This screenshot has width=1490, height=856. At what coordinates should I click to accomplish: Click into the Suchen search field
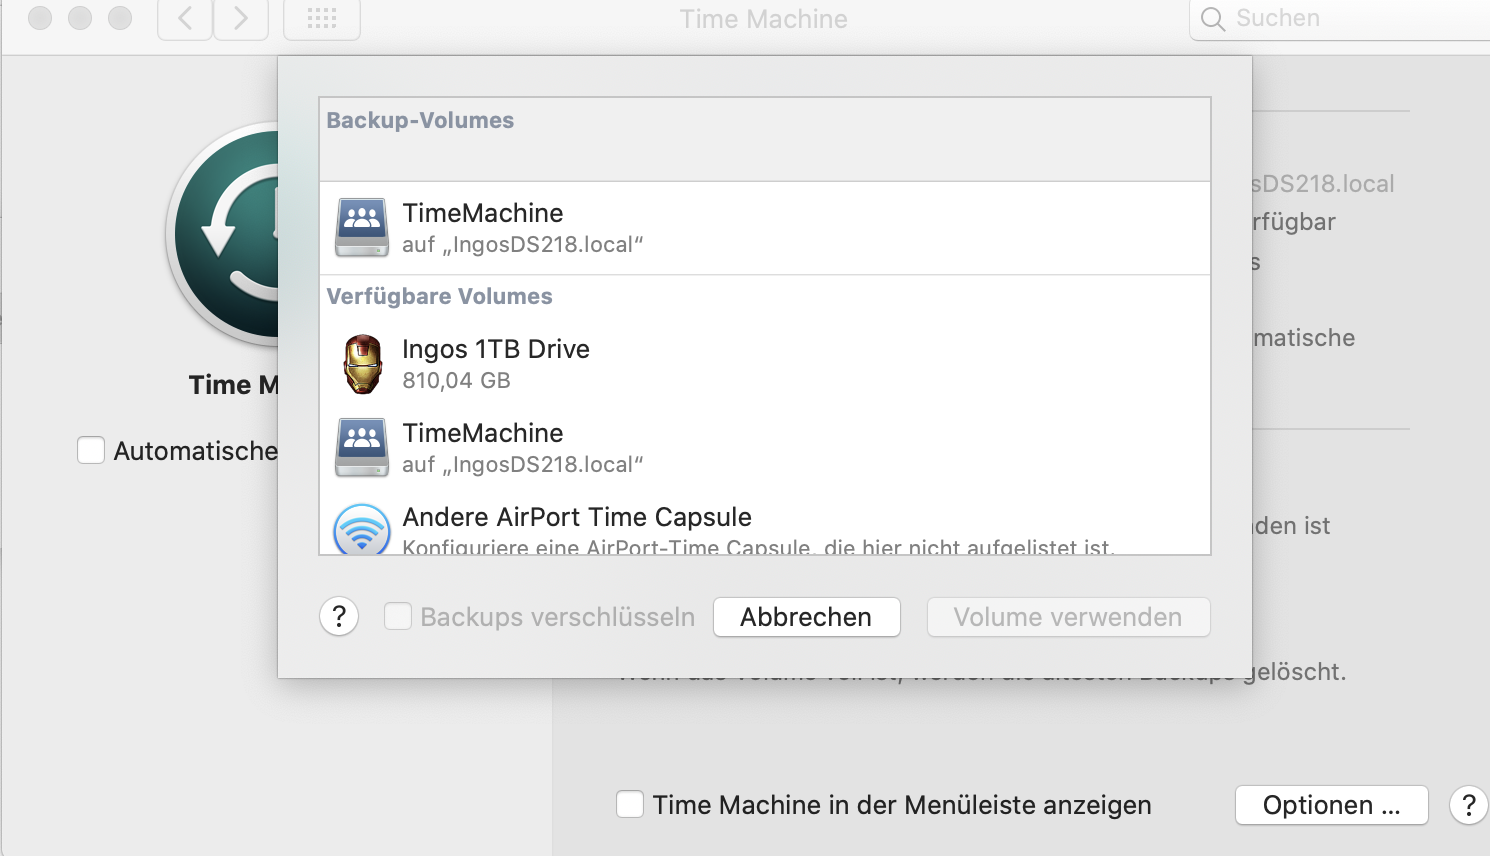(x=1340, y=19)
